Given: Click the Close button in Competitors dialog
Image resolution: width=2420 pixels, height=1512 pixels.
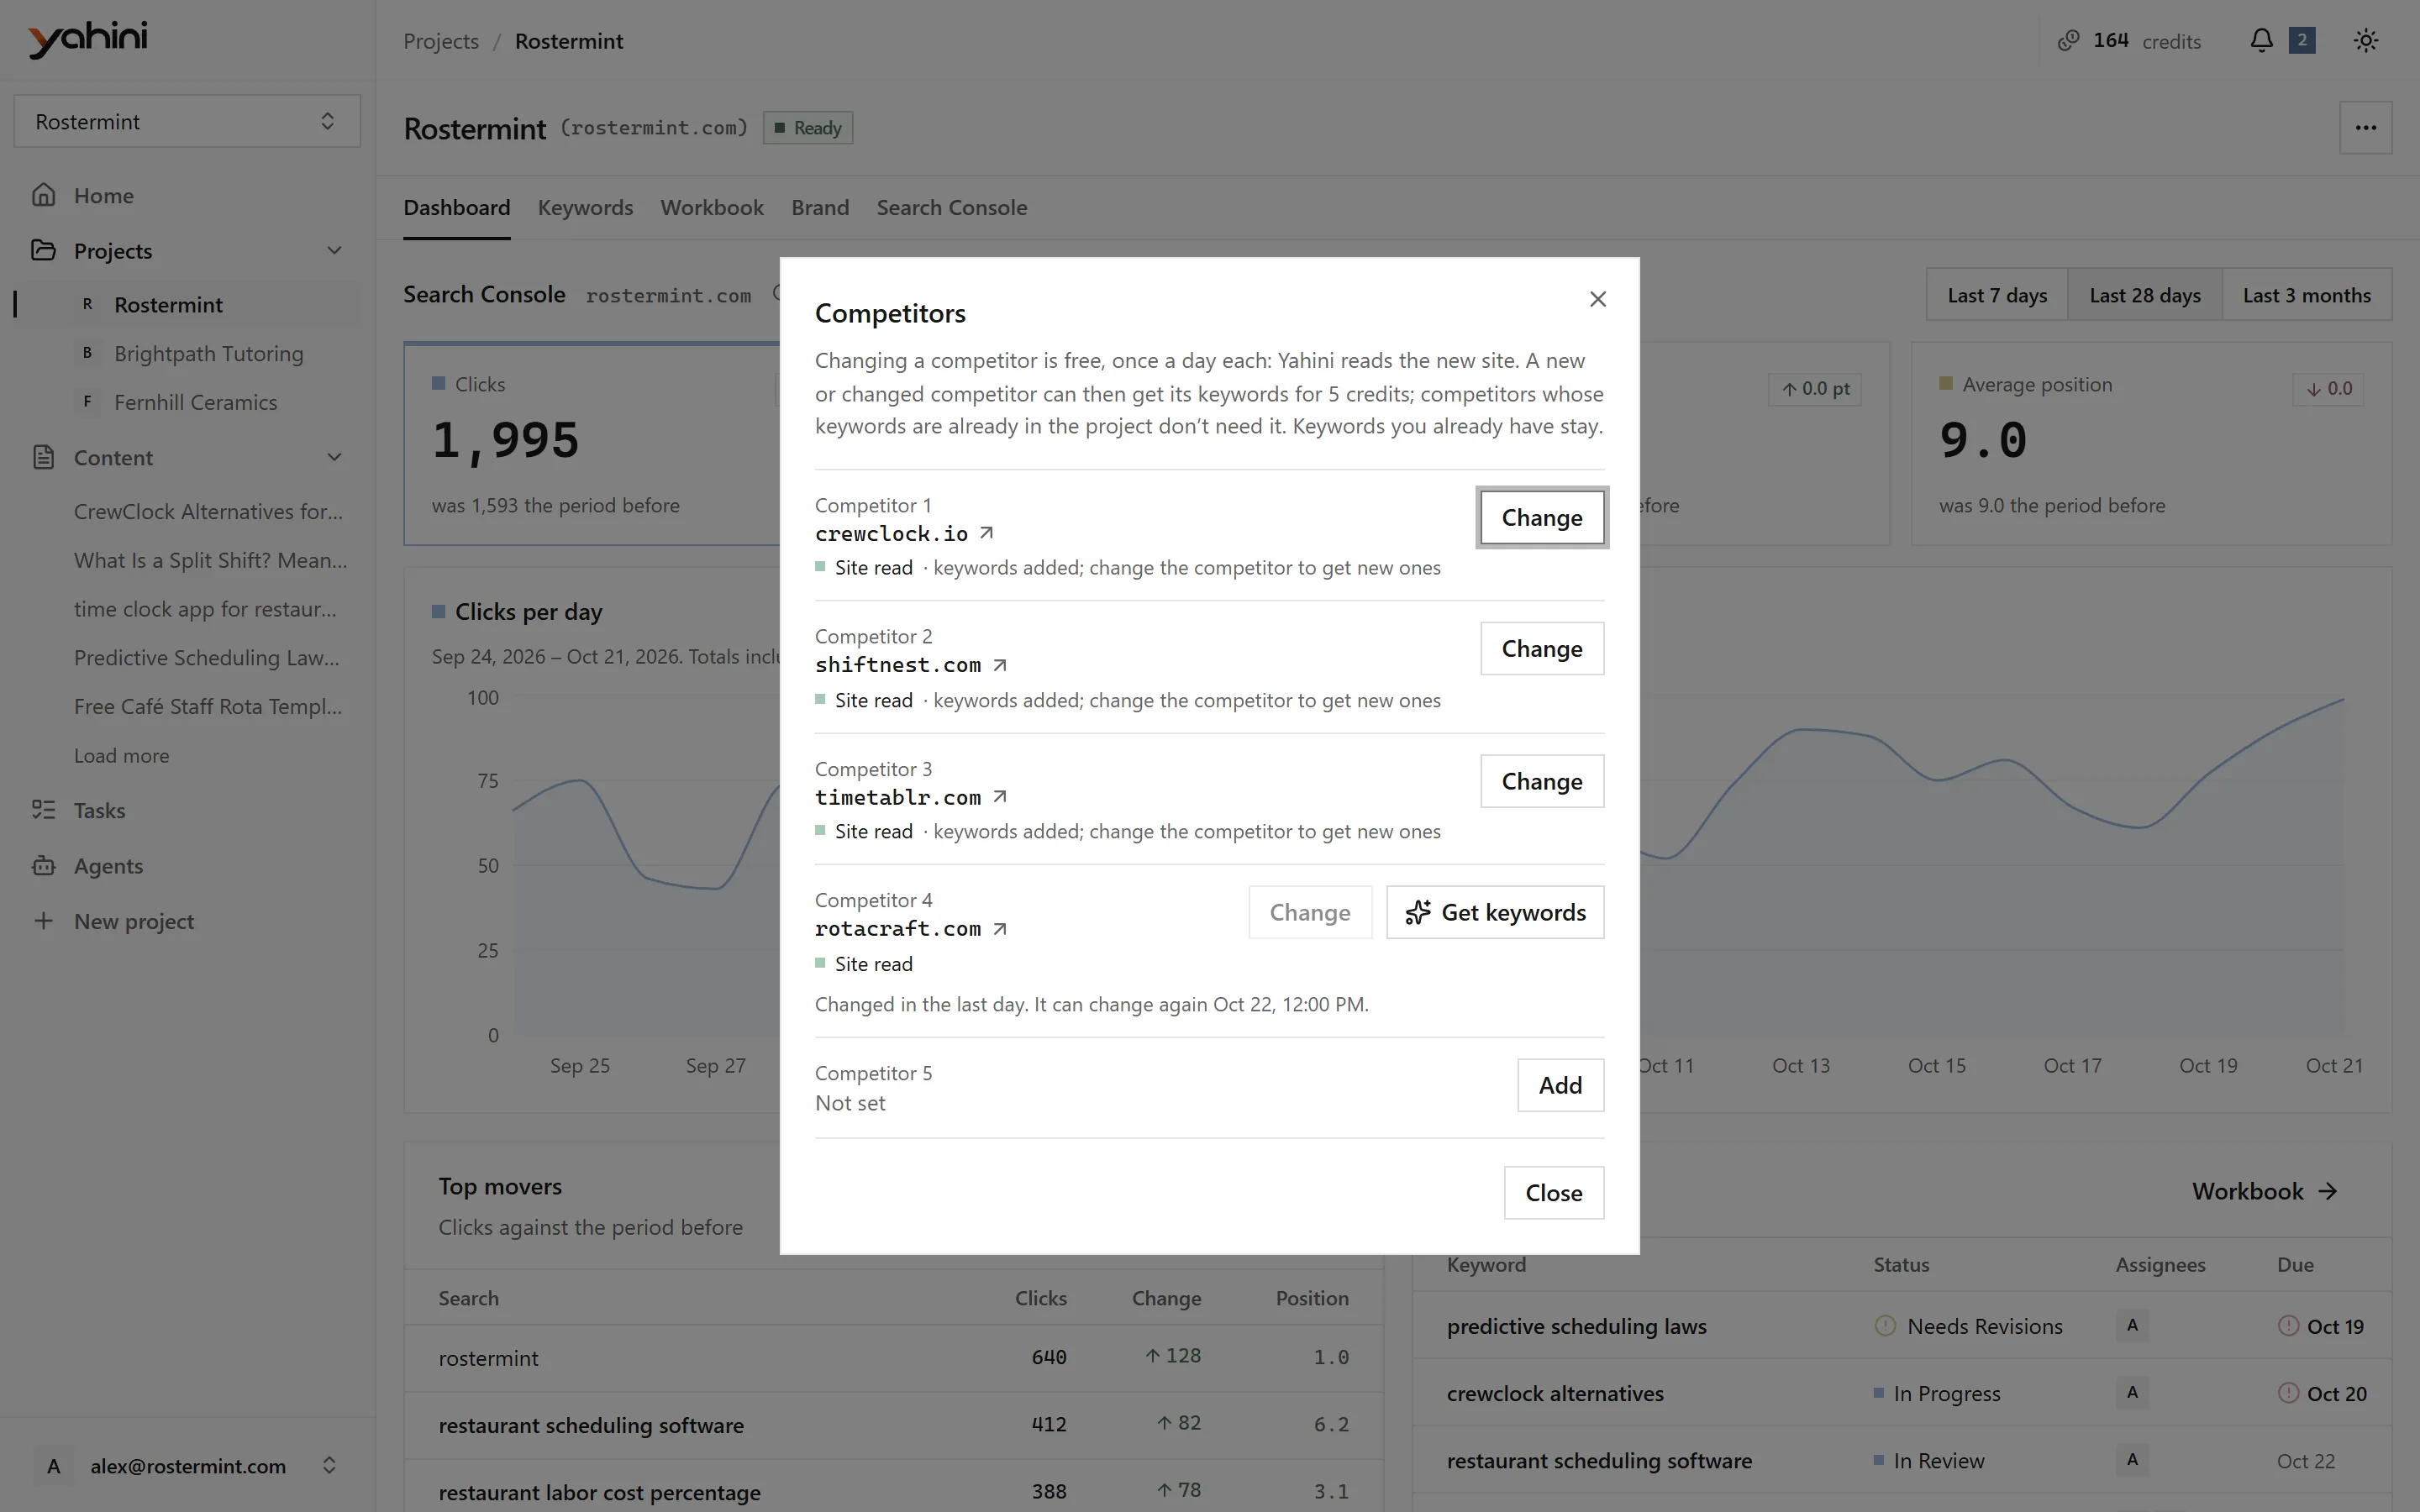Looking at the screenshot, I should (1553, 1193).
